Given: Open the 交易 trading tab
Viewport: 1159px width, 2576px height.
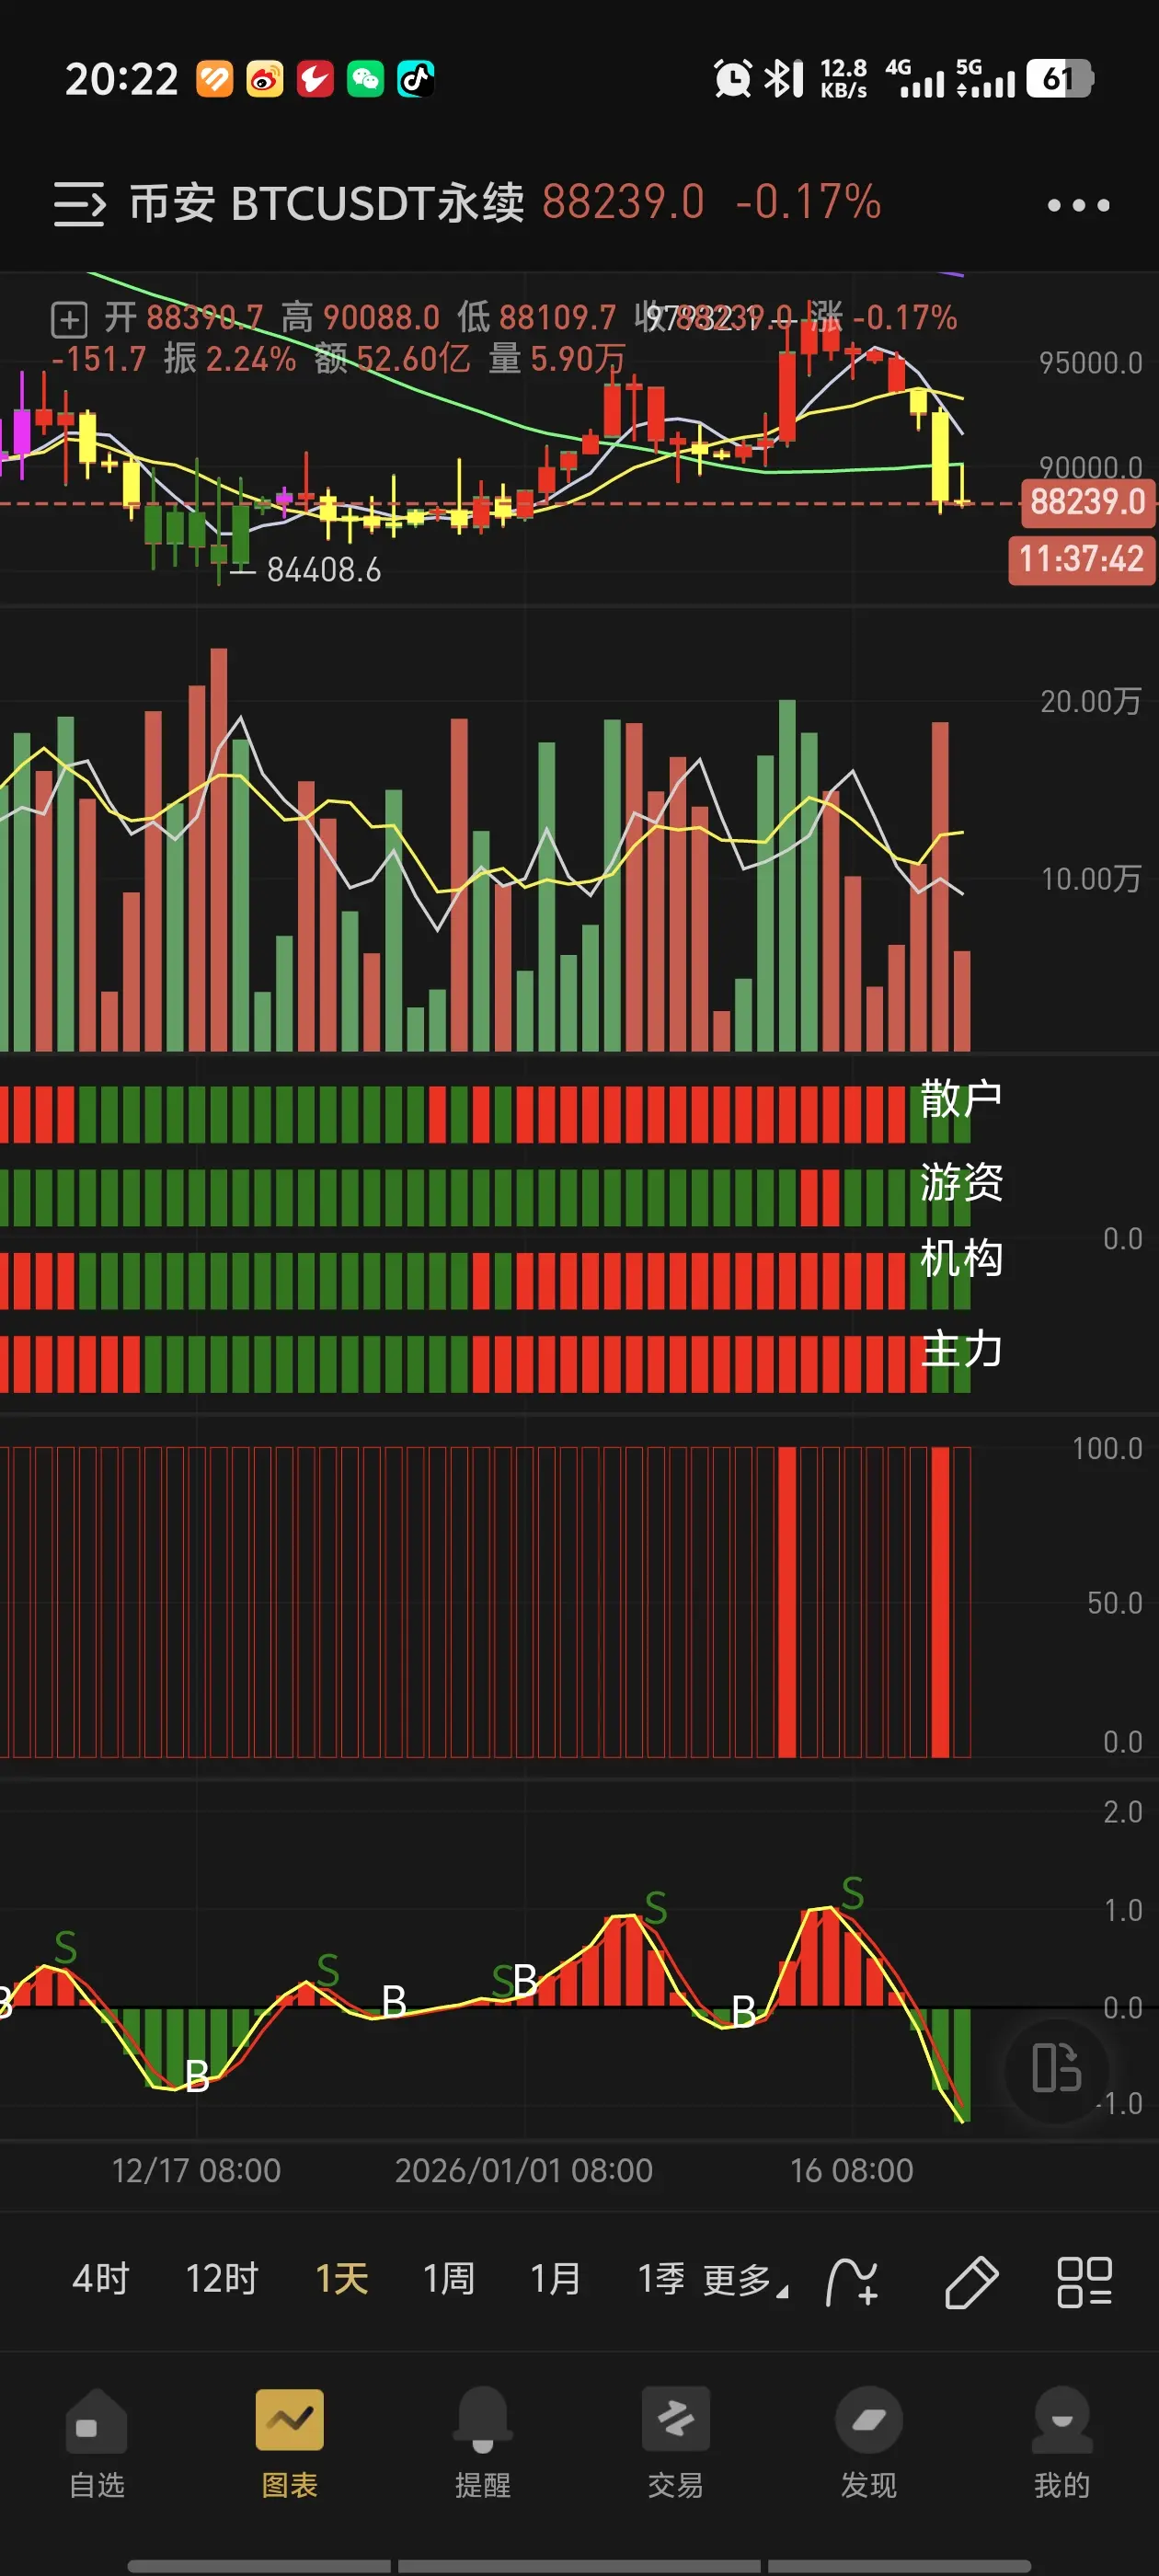Looking at the screenshot, I should click(x=676, y=2441).
